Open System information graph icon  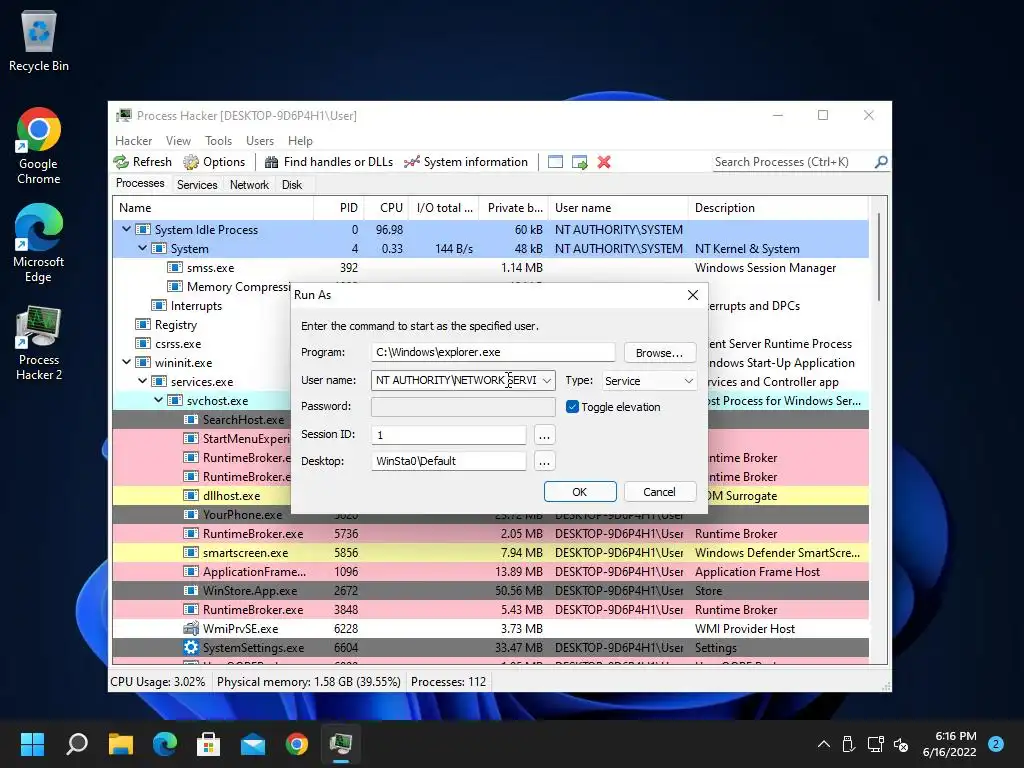[411, 162]
